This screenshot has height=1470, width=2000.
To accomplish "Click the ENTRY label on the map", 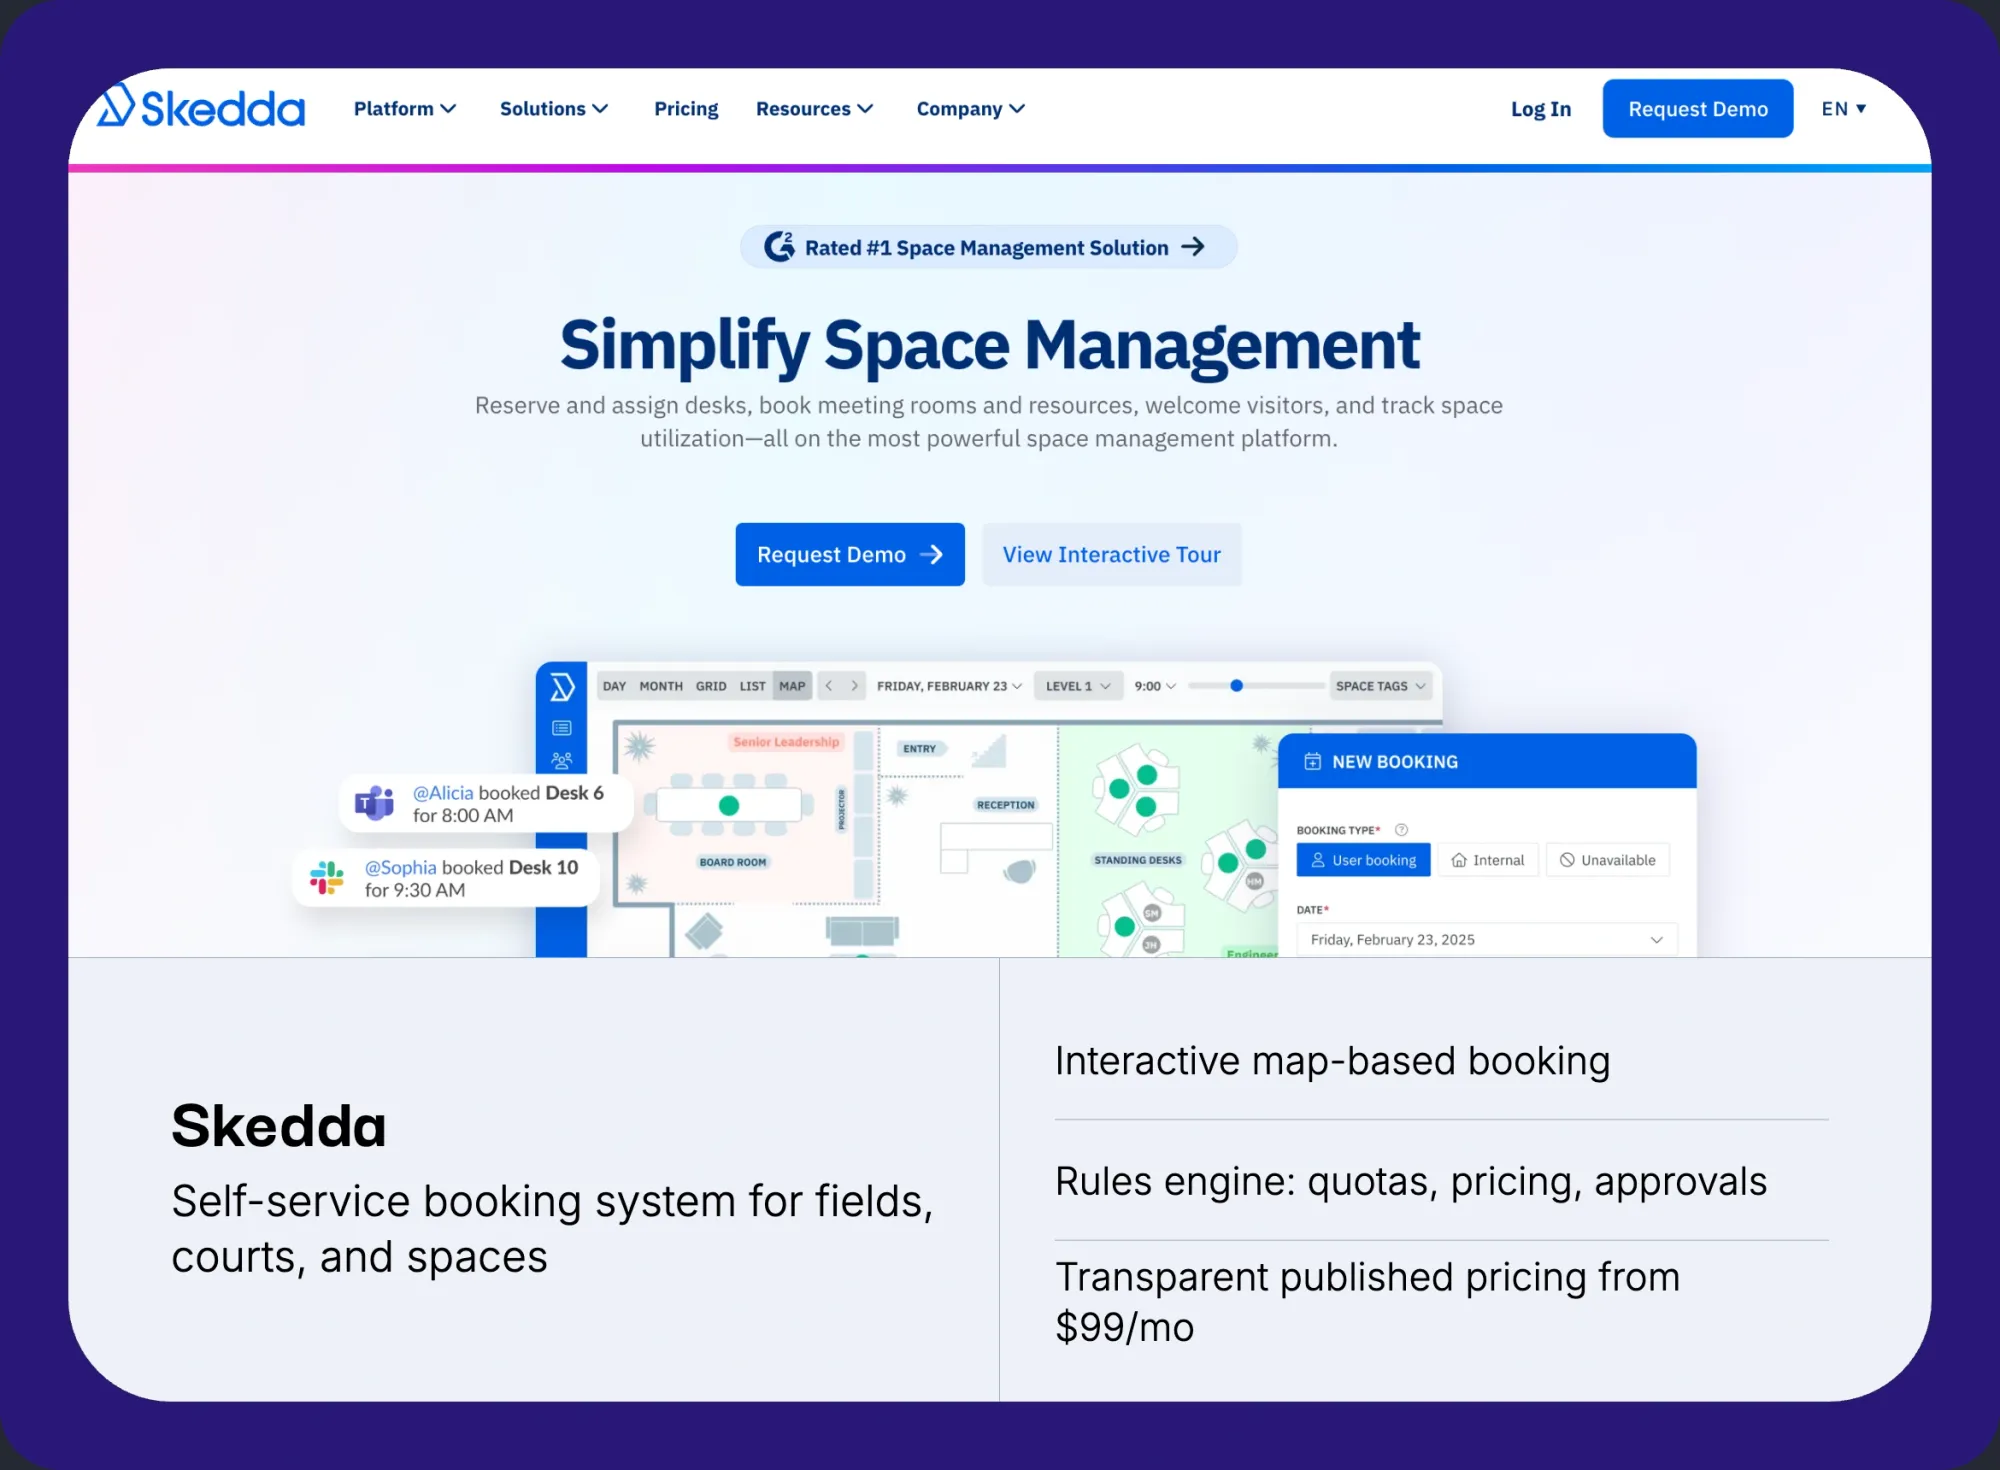I will coord(919,749).
